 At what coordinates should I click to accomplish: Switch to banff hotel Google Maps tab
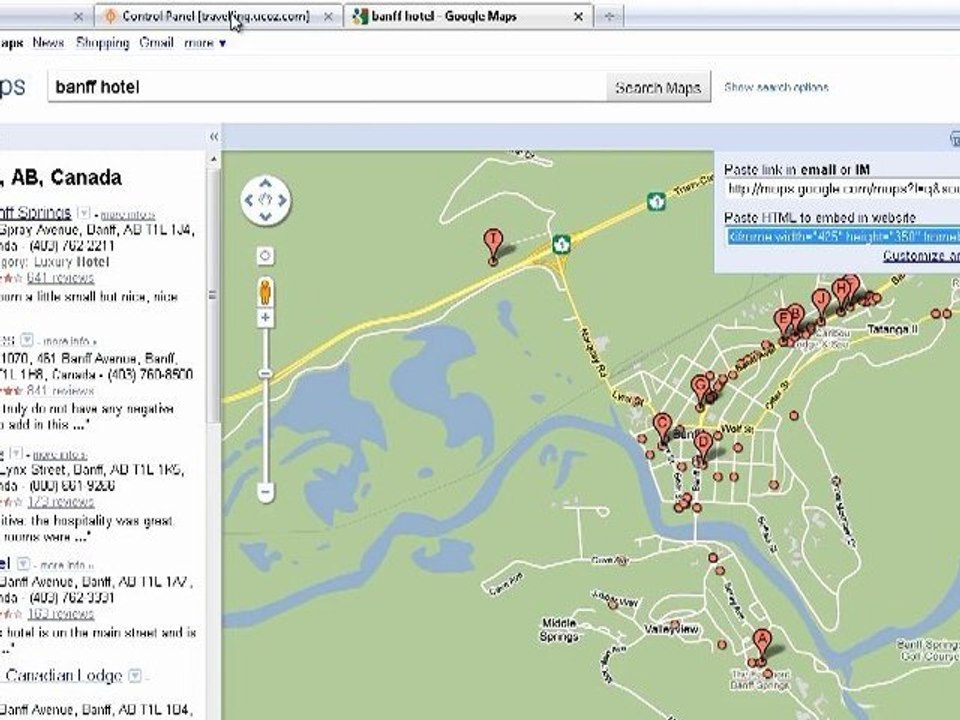click(x=445, y=16)
